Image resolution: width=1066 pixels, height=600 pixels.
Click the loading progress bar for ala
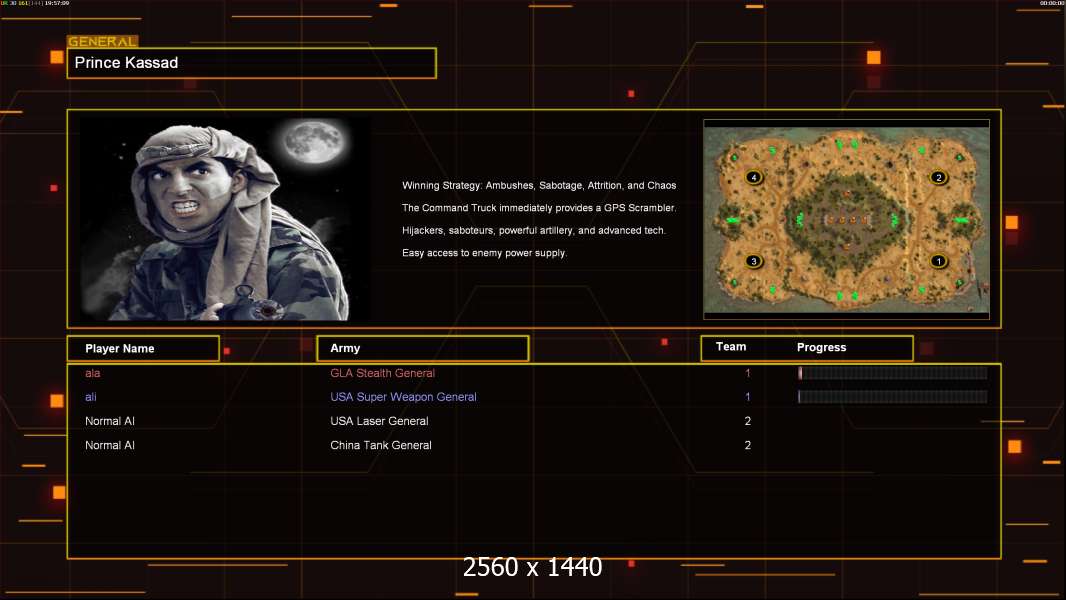893,372
